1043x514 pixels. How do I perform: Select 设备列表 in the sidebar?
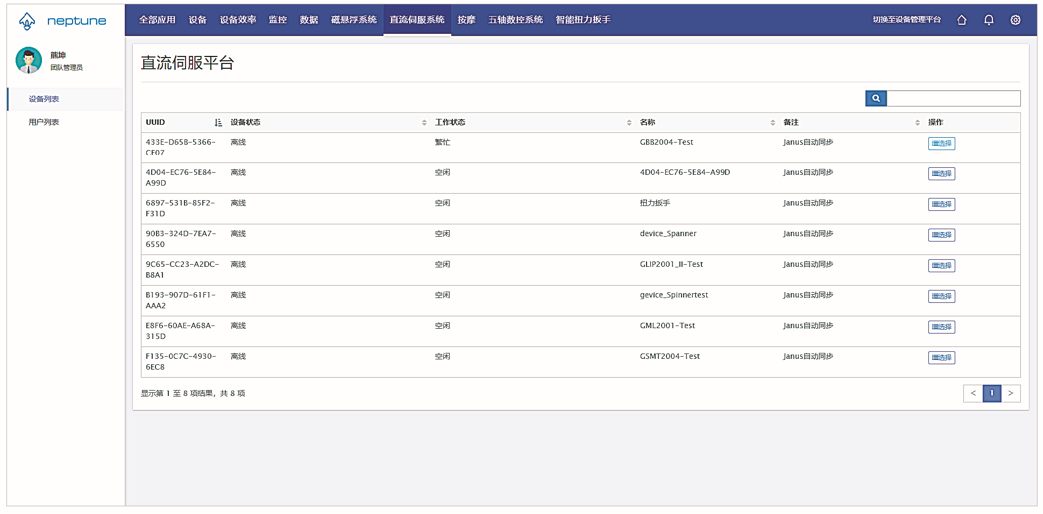[66, 99]
